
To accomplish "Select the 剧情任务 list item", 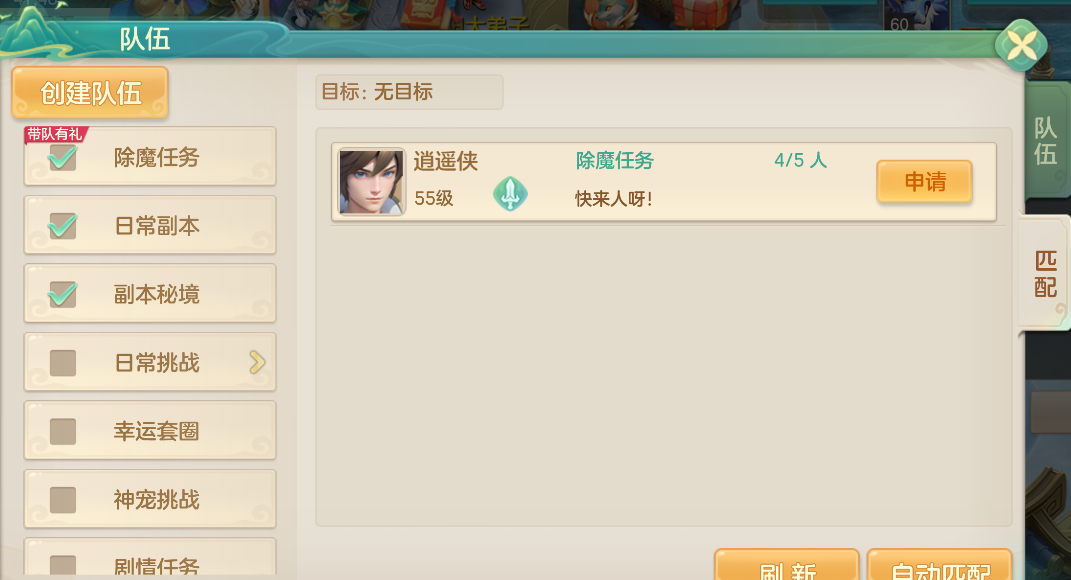I will pyautogui.click(x=150, y=559).
